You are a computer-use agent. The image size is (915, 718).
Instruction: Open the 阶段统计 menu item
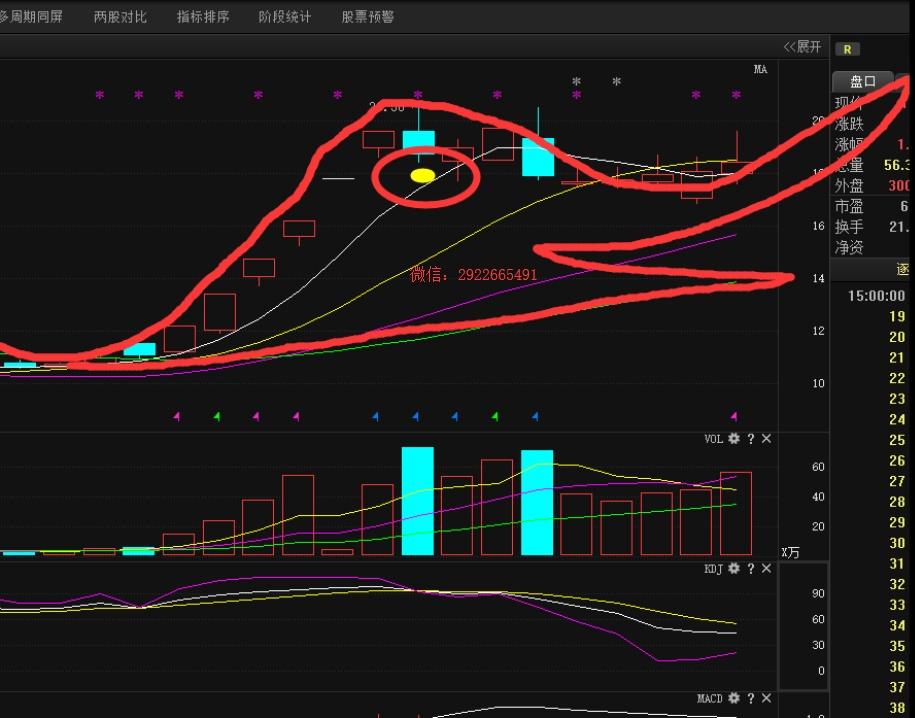[285, 16]
